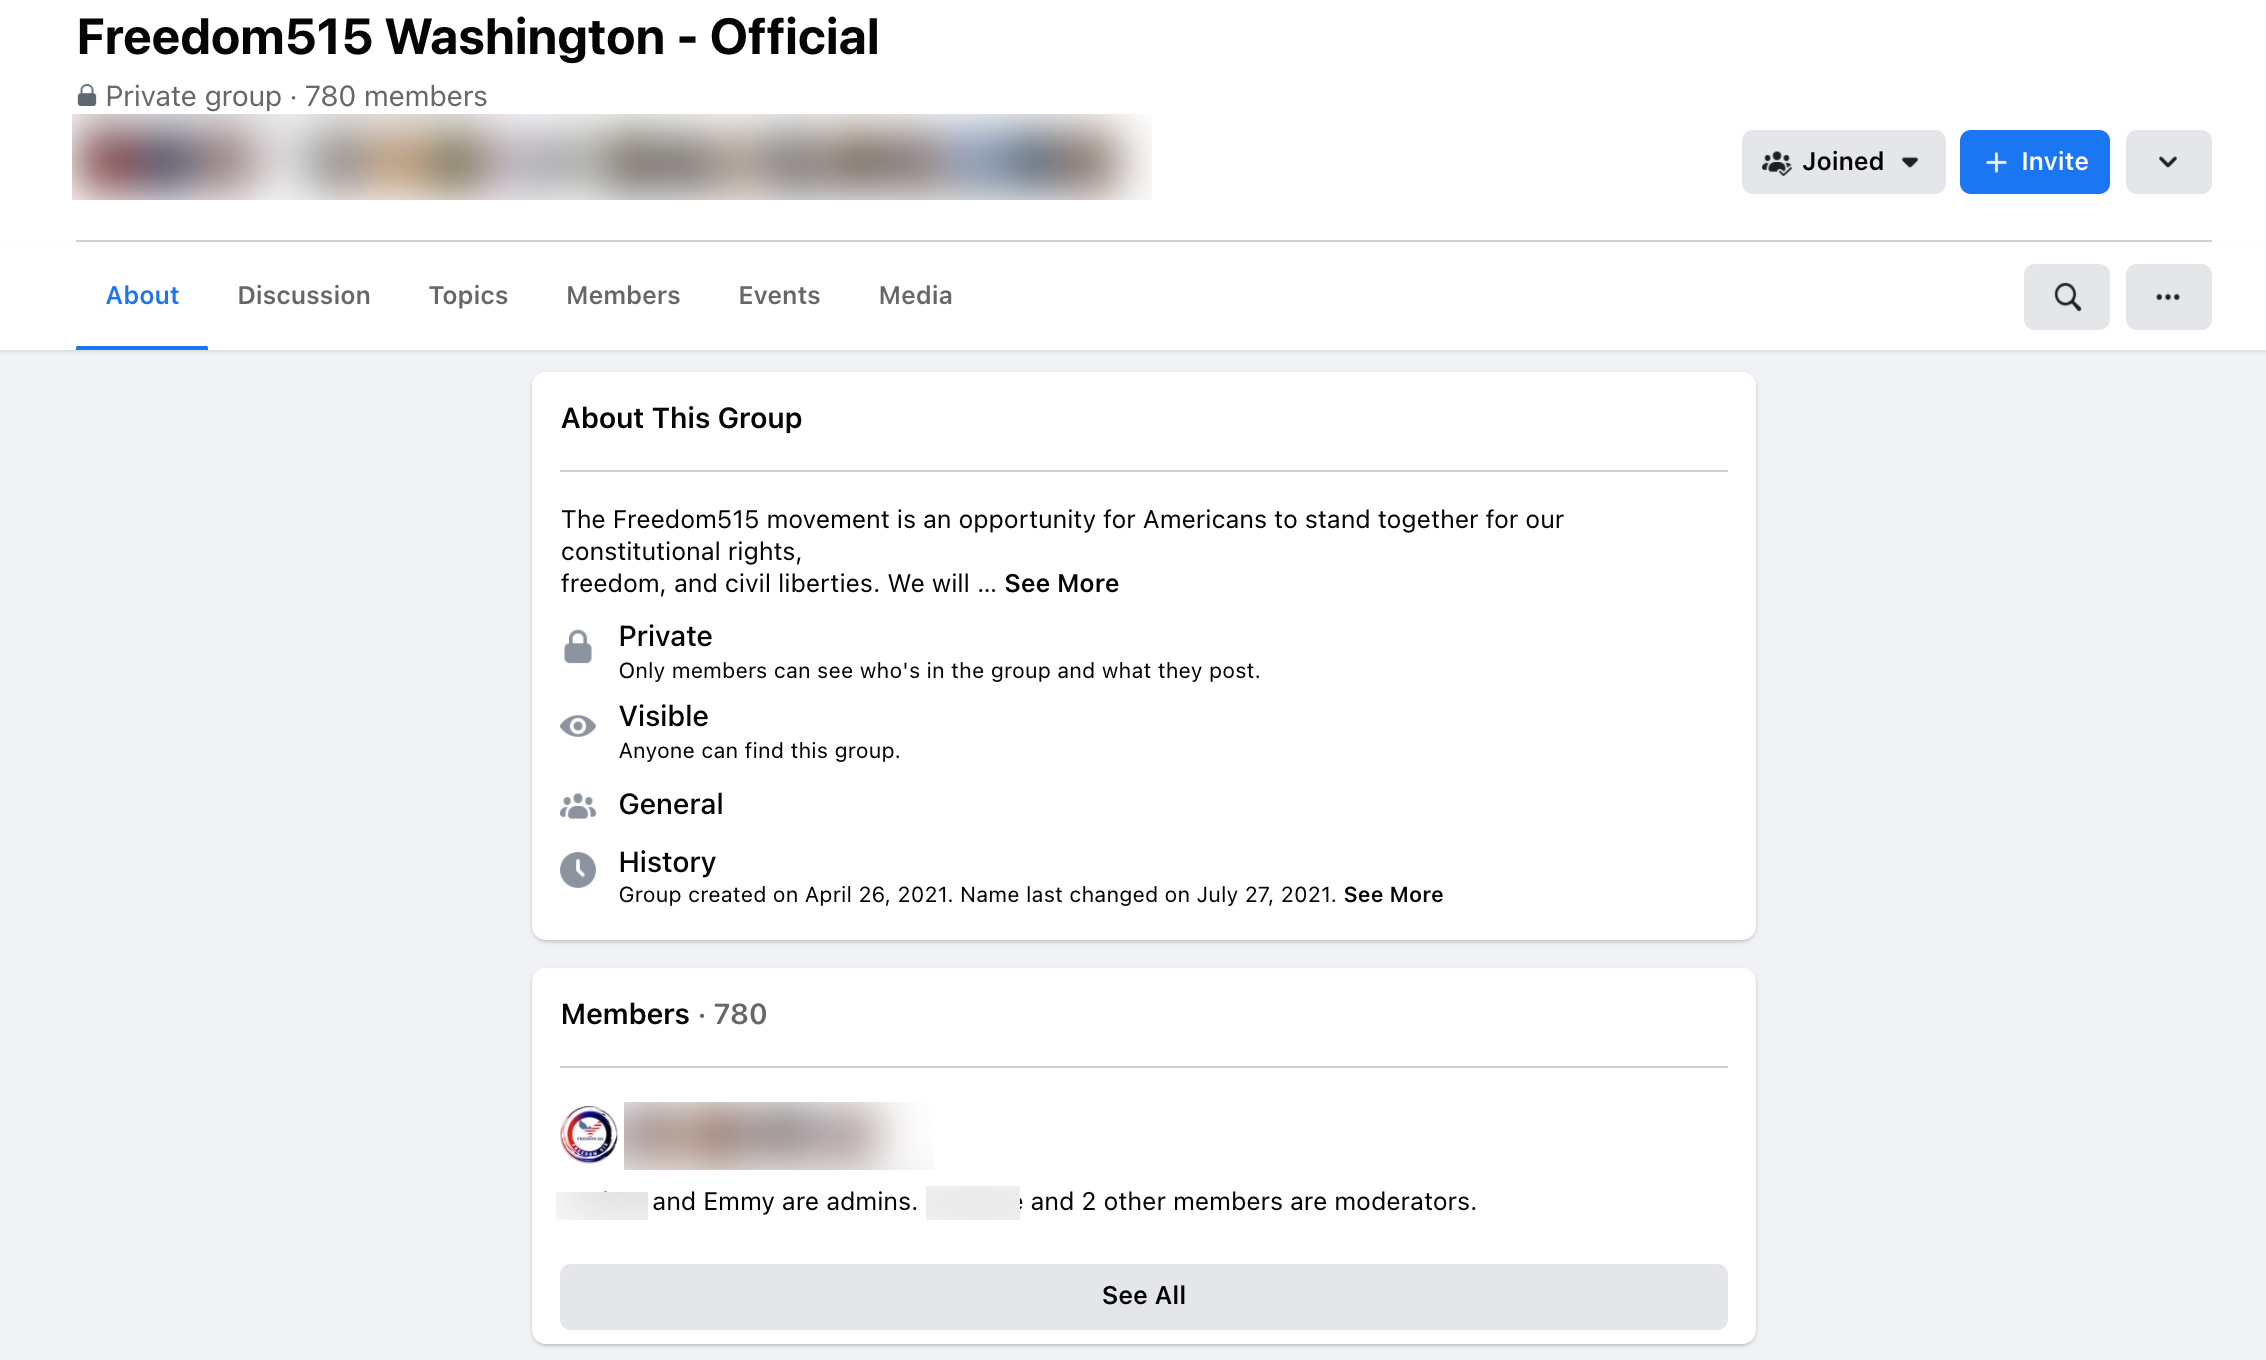
Task: Click the lock icon beside Private group header
Action: coord(87,96)
